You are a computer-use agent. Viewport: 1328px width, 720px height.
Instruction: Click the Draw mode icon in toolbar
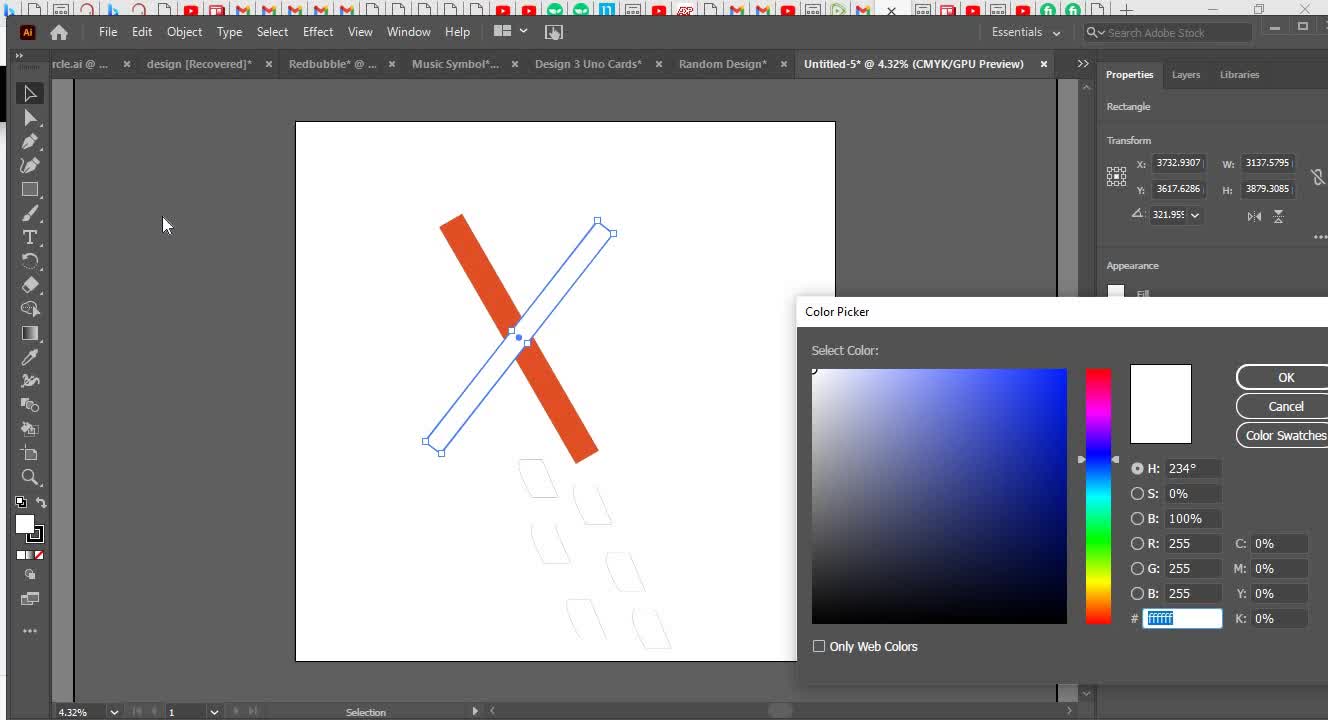(30, 575)
